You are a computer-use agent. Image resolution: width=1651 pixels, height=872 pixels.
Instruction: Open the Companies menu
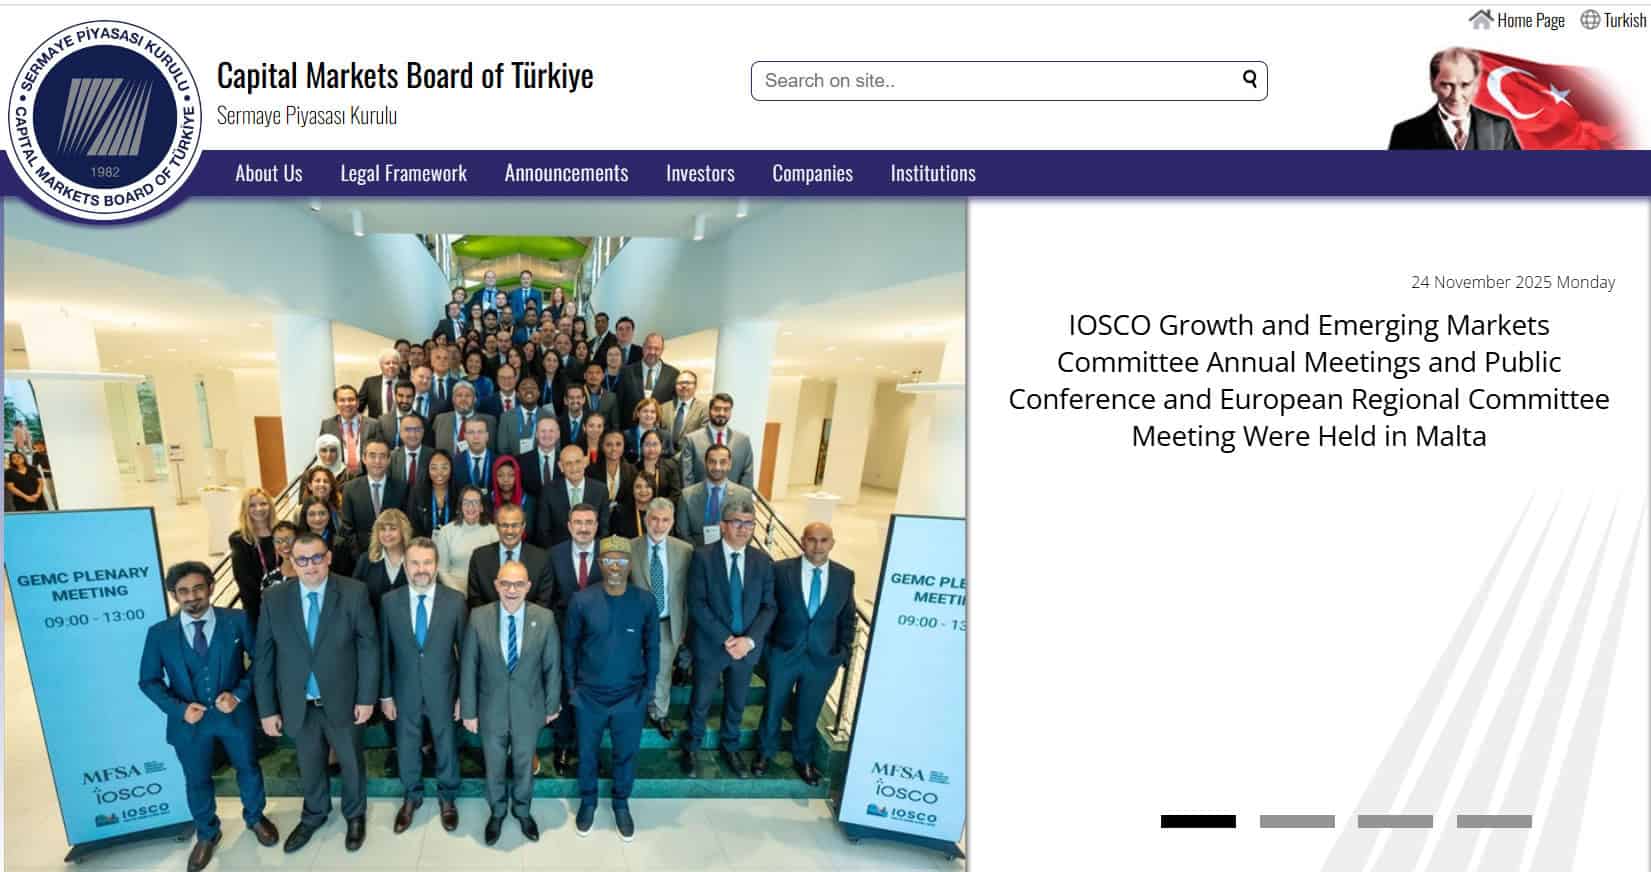pos(812,173)
